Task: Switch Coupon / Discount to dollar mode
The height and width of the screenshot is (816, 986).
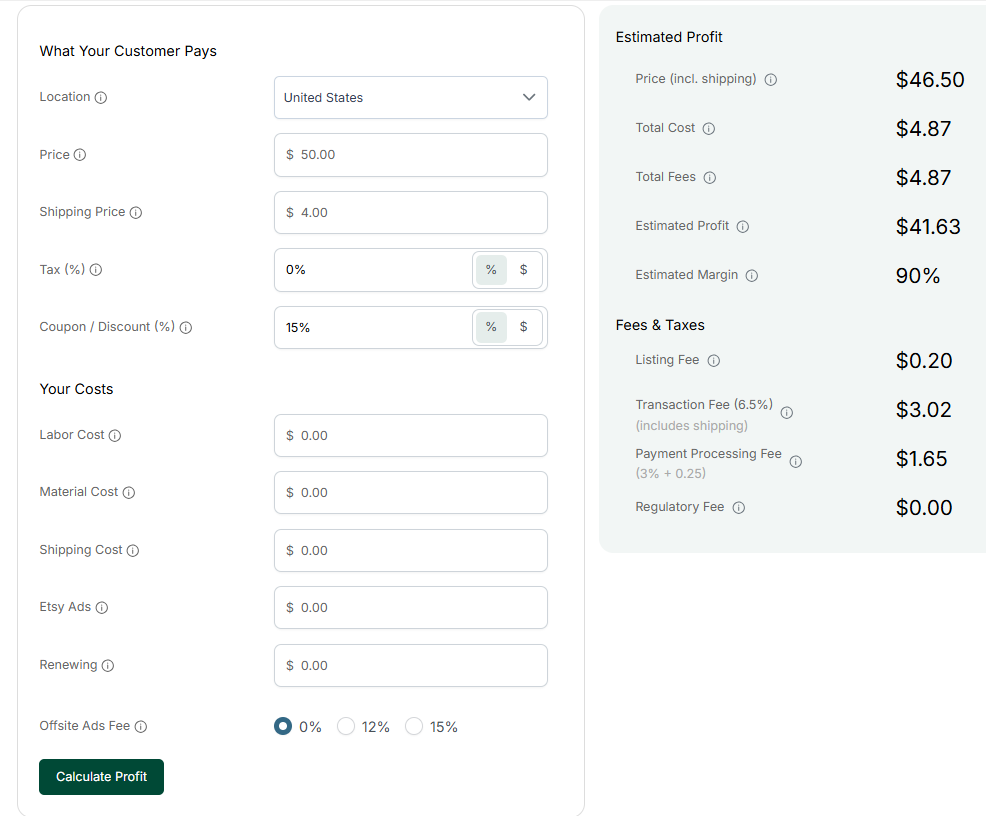Action: coord(524,327)
